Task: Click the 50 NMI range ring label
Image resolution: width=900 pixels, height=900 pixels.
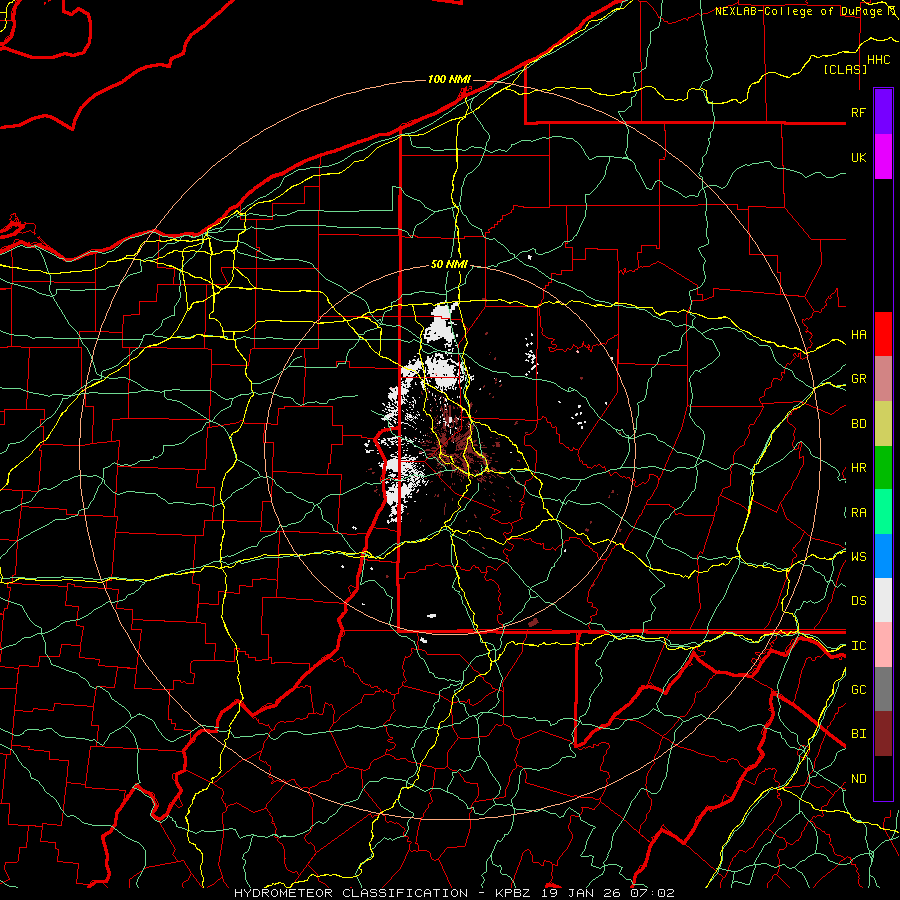Action: (449, 264)
